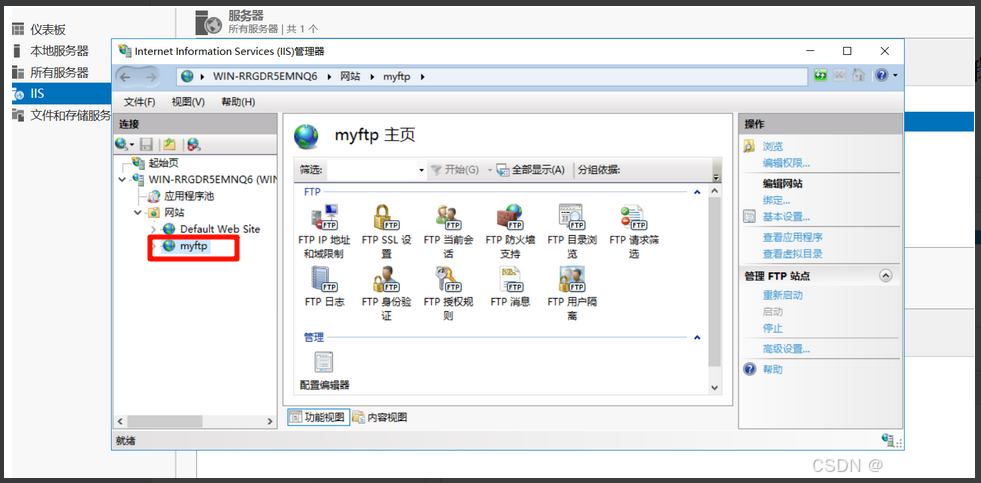Open FTP 当前会话 feature
Screen dimensions: 981x483
click(449, 231)
